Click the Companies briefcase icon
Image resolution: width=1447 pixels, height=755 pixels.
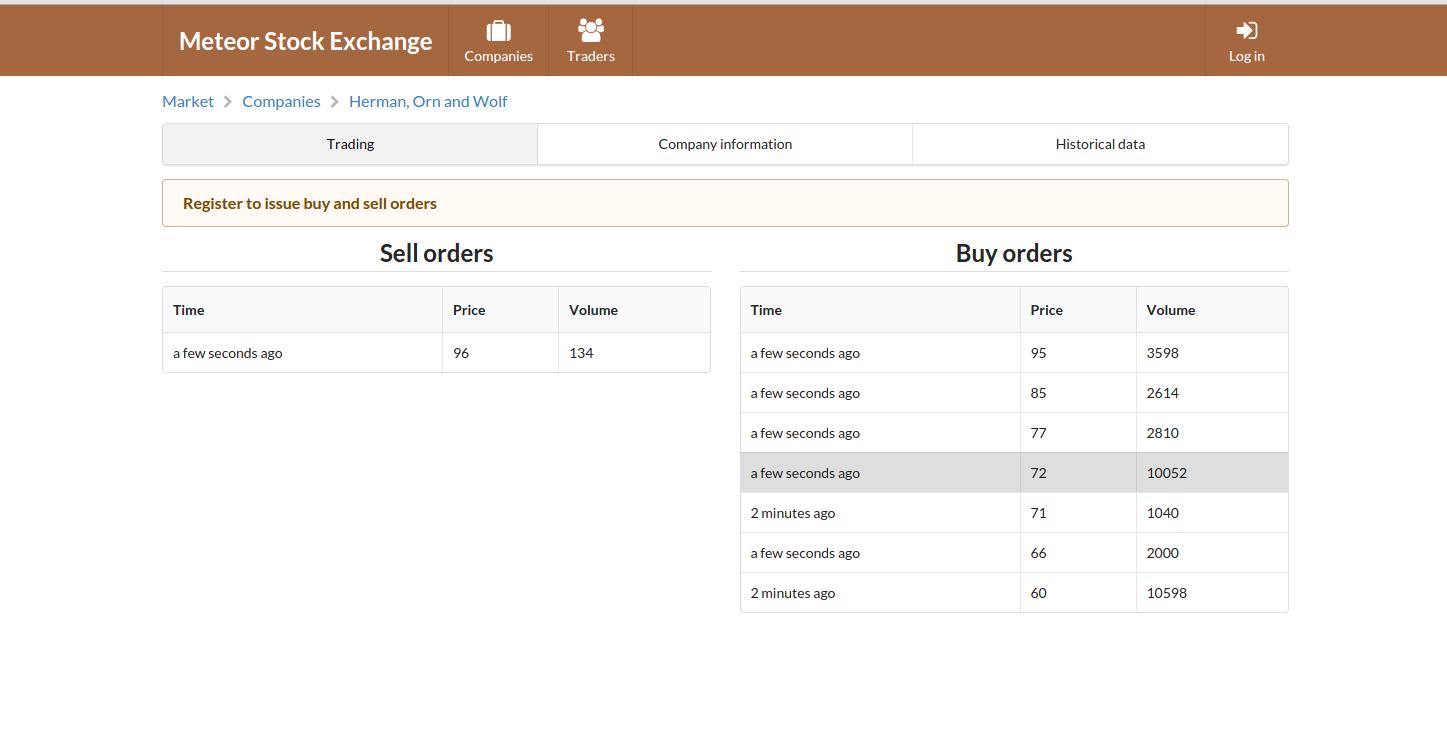498,31
